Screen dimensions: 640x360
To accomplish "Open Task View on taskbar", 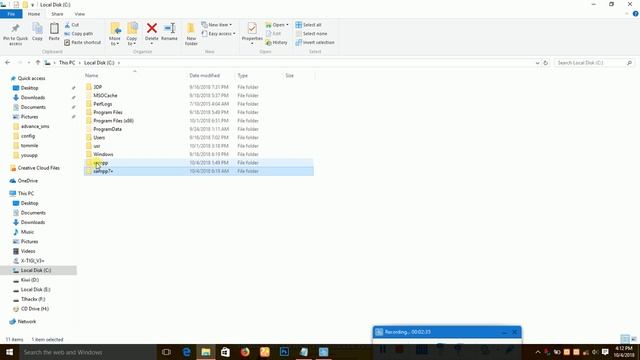I will 166,352.
